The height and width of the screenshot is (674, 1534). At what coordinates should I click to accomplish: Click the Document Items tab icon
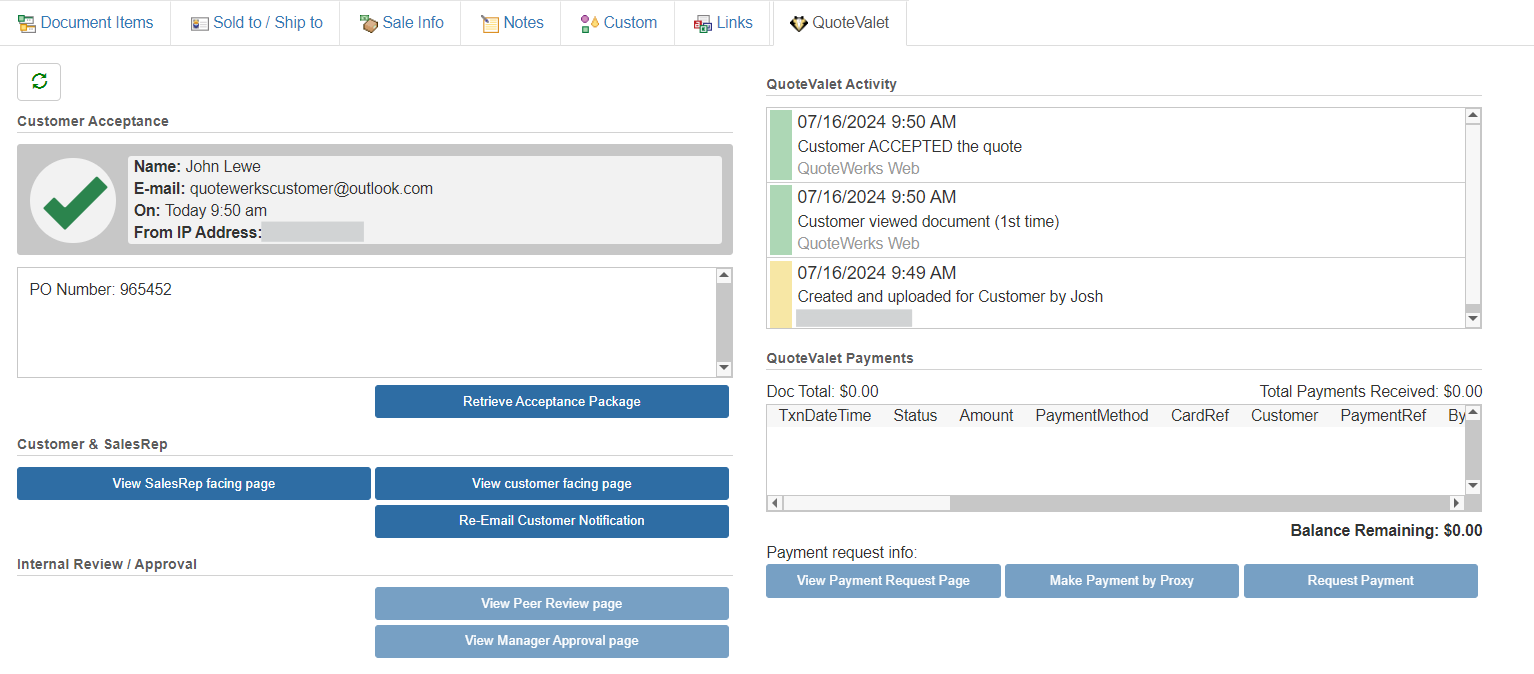pos(27,23)
